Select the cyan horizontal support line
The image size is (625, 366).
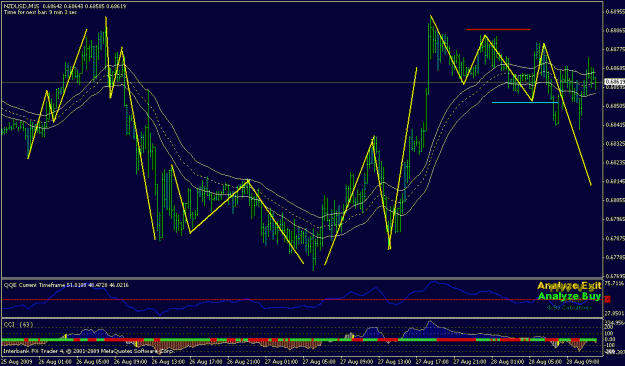click(525, 102)
